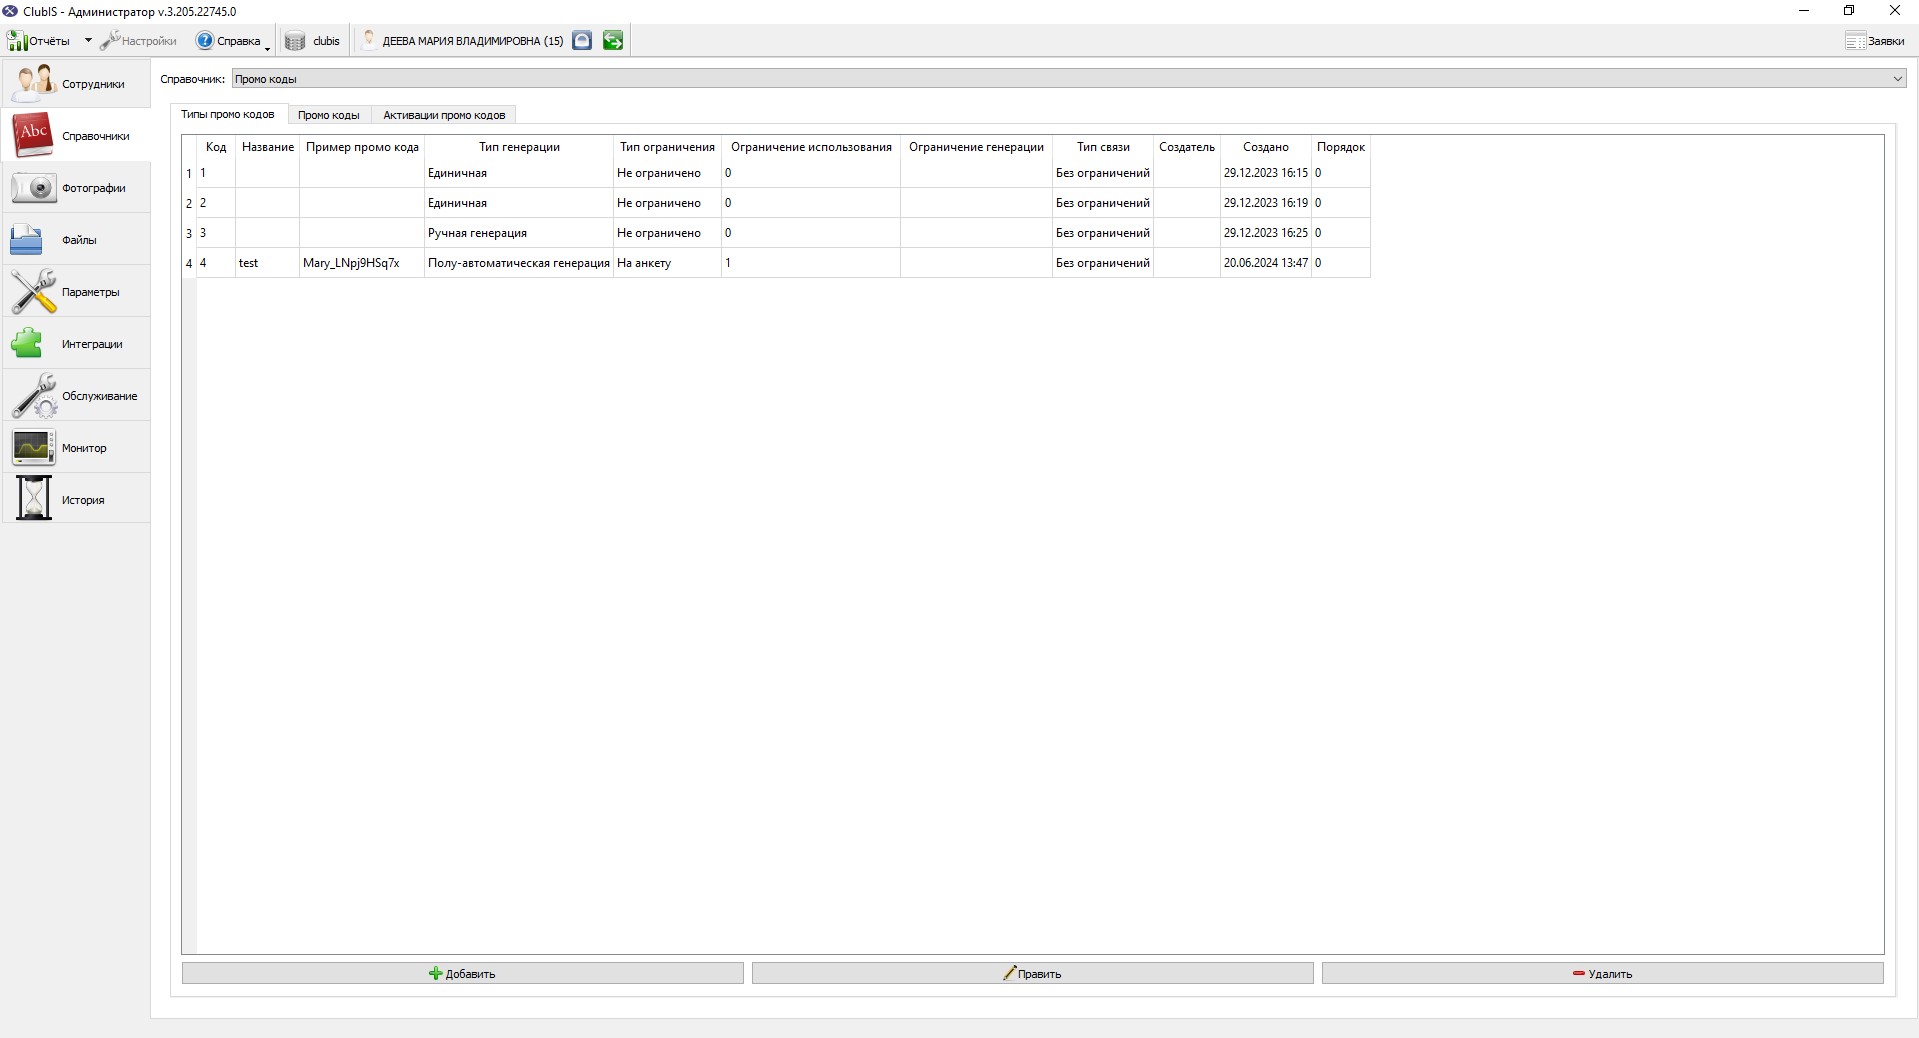1919x1038 pixels.
Task: Switch to the Типы промо кодов tab
Action: 228,114
